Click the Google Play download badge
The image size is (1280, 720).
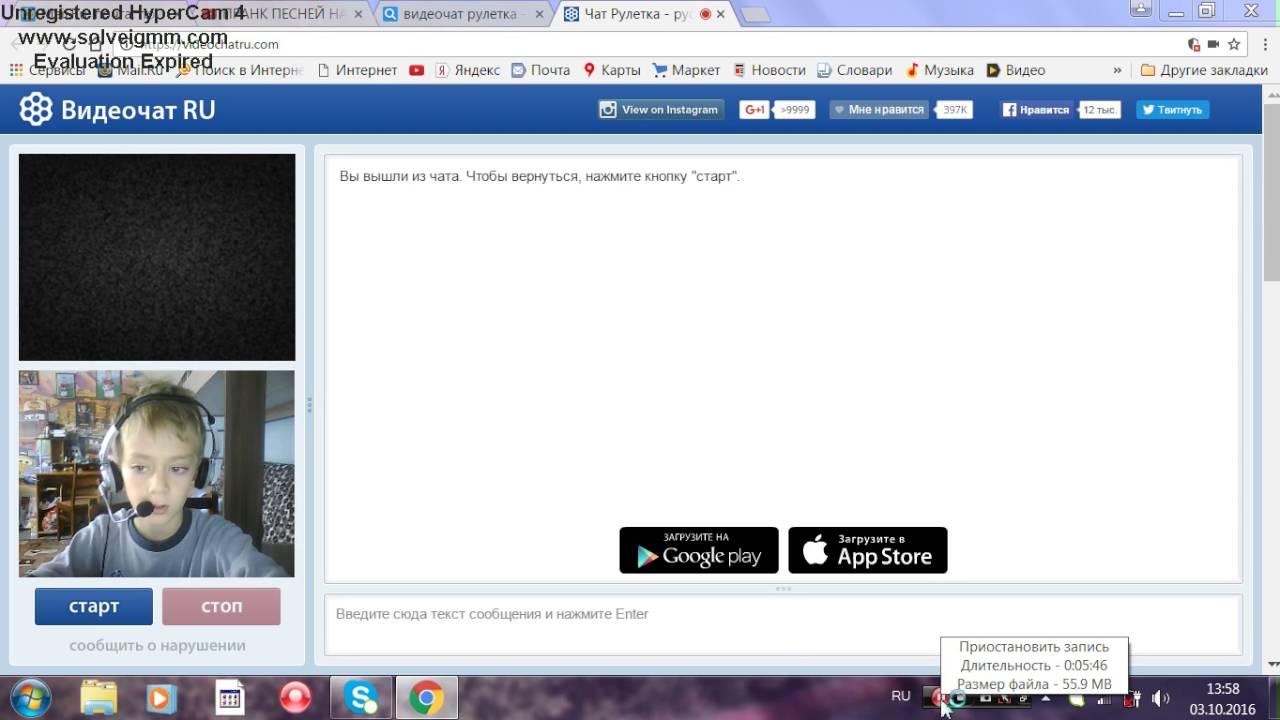point(699,550)
